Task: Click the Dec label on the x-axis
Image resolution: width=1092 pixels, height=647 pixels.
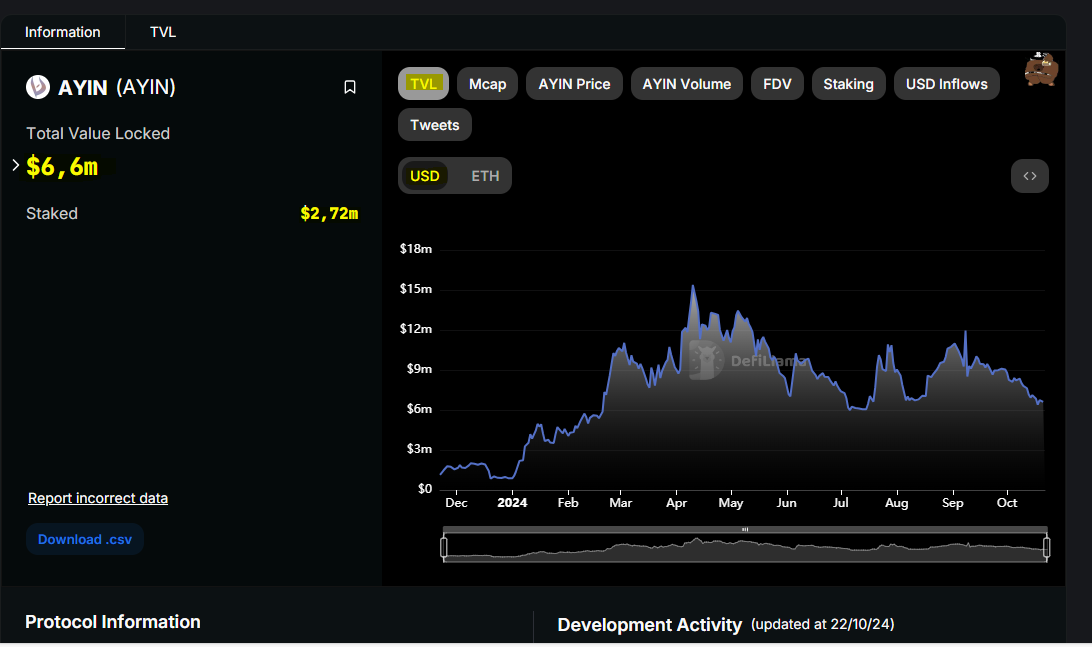Action: (x=456, y=503)
